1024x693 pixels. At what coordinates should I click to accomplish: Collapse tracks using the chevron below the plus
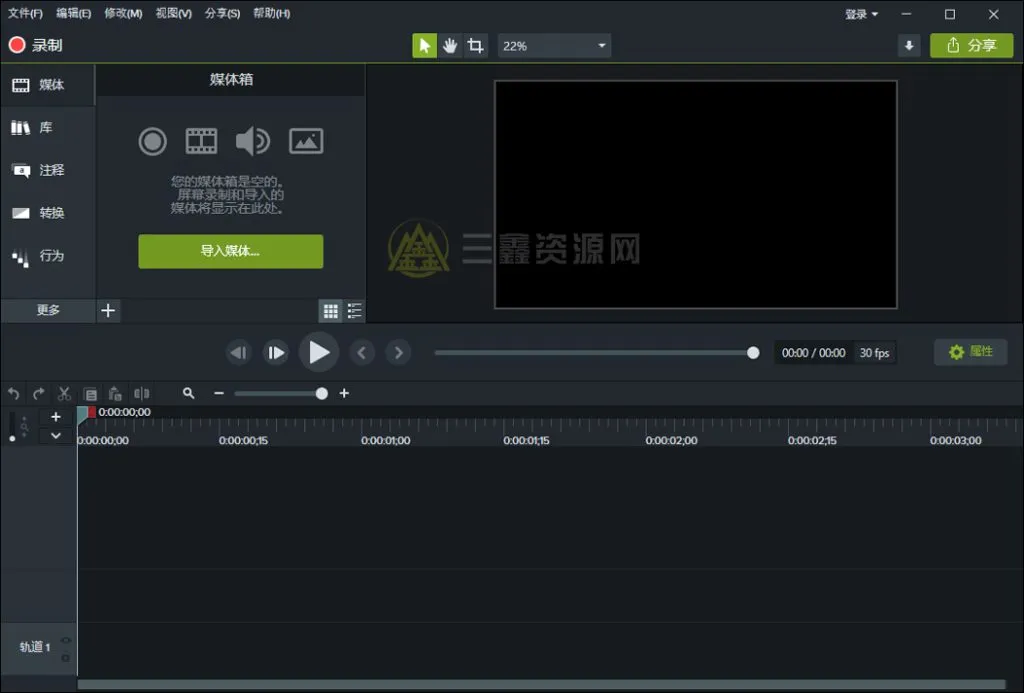pos(55,436)
